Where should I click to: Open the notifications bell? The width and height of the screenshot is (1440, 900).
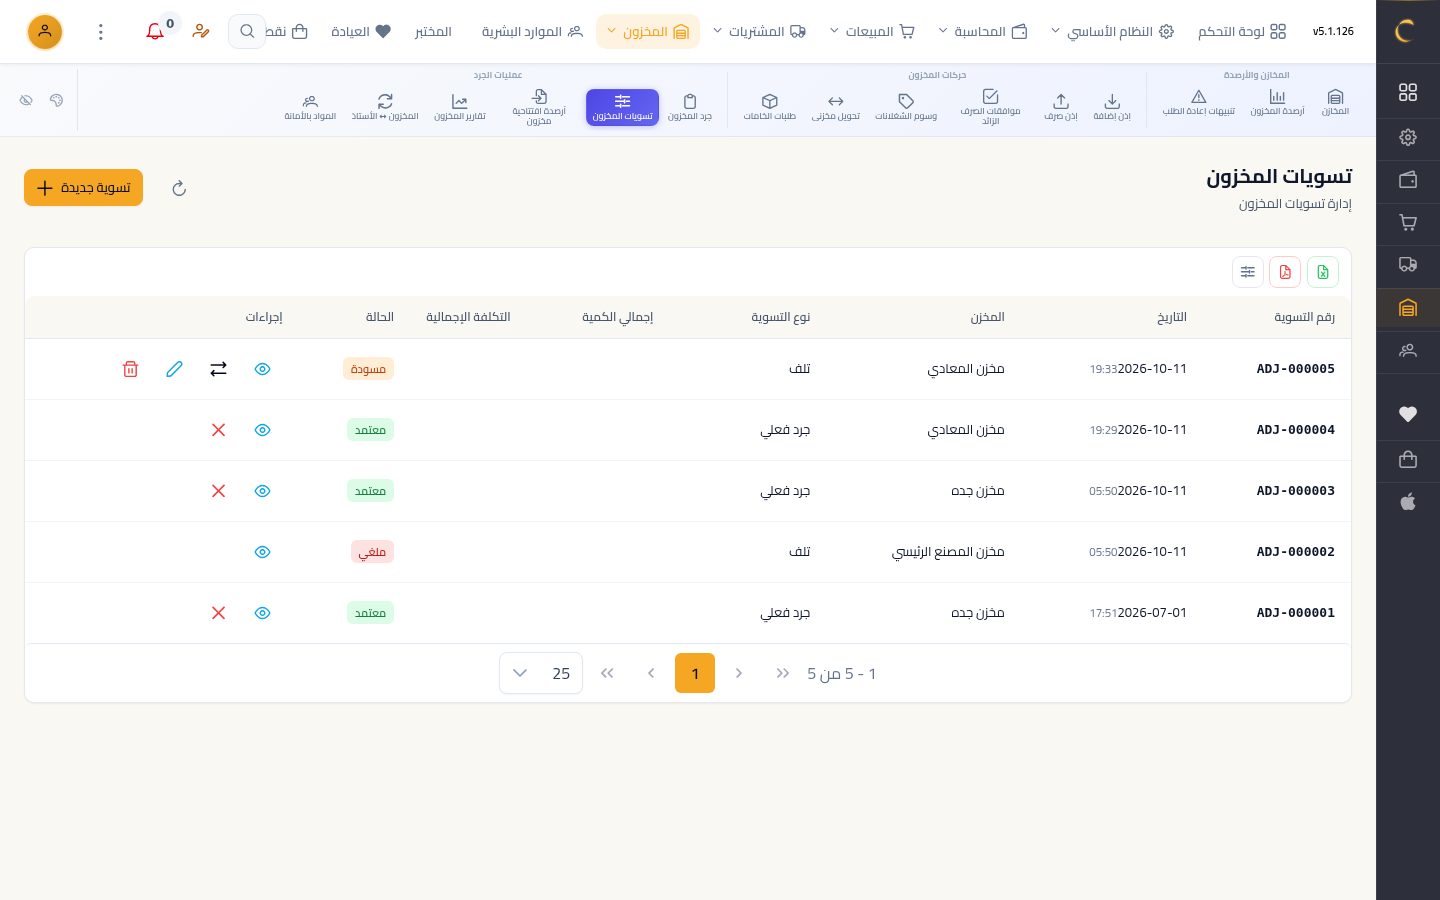155,32
